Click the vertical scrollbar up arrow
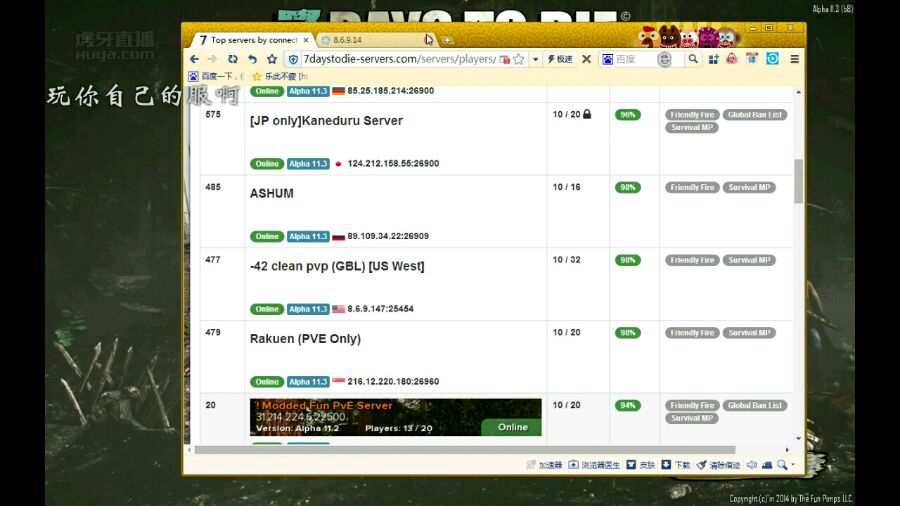The image size is (900, 506). [798, 92]
